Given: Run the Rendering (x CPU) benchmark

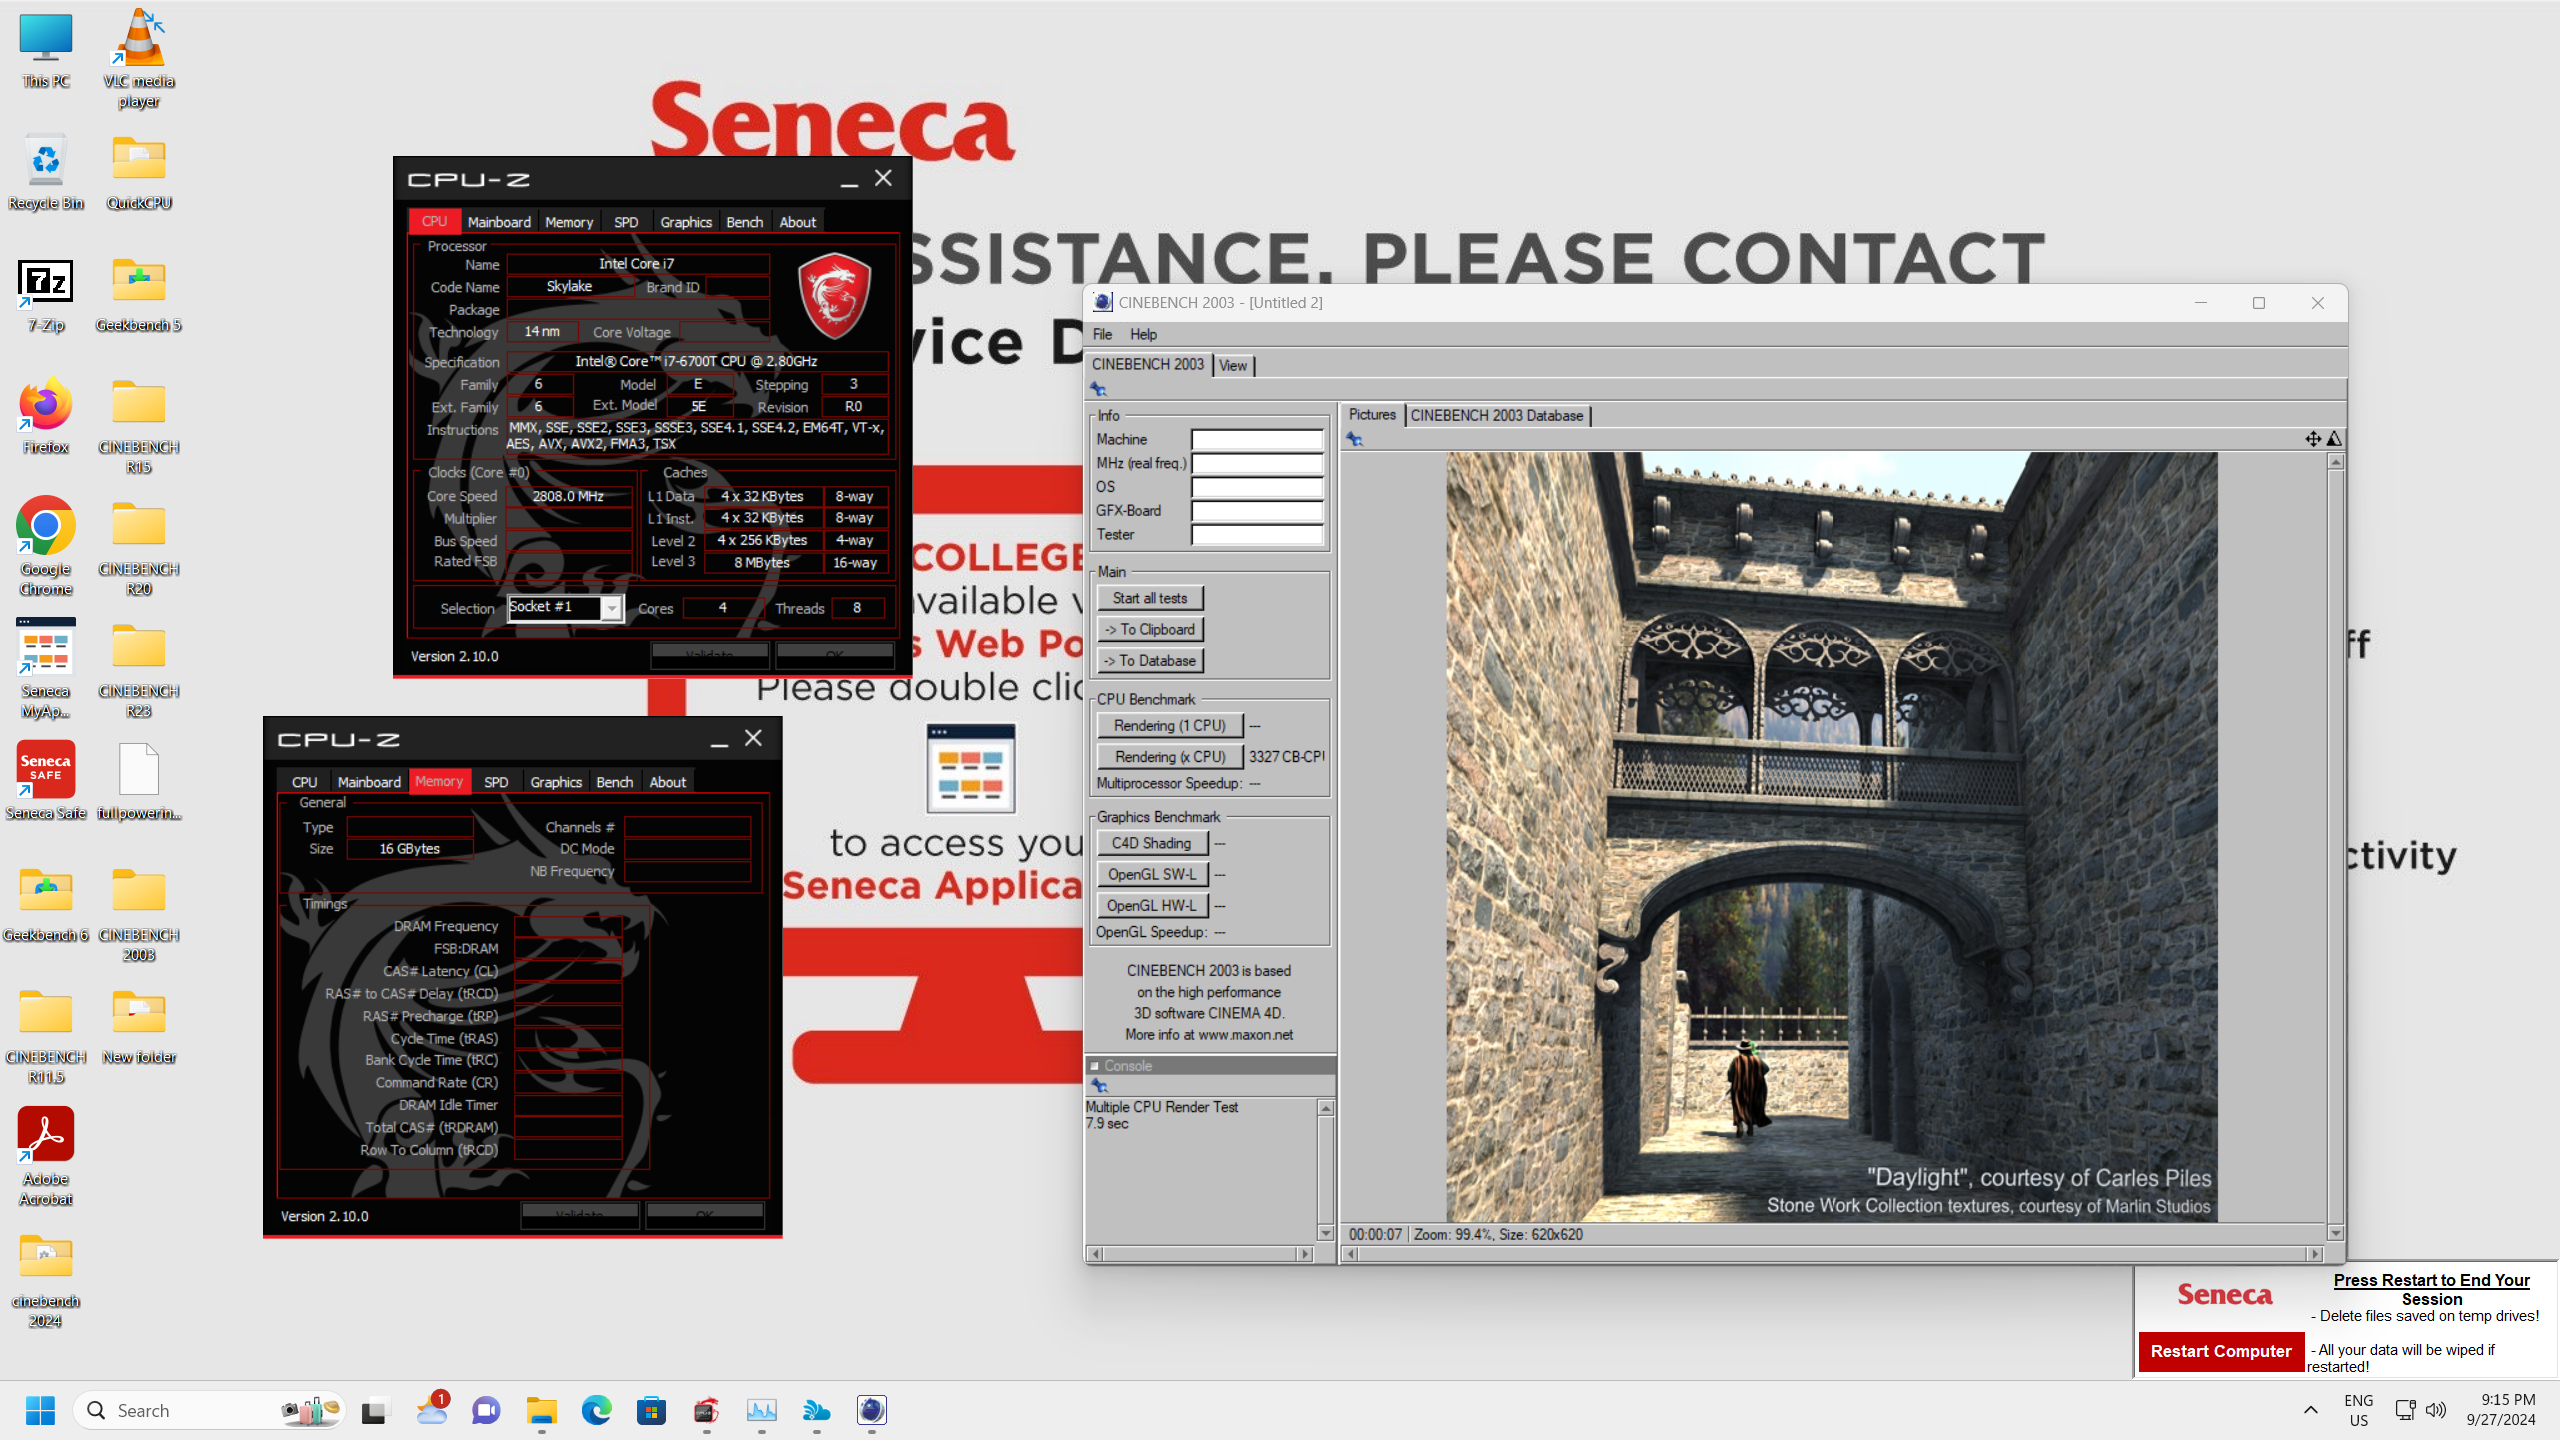Looking at the screenshot, I should [x=1170, y=757].
